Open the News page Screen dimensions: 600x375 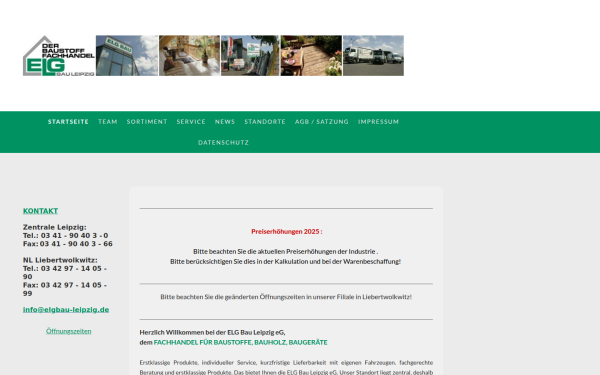coord(225,122)
